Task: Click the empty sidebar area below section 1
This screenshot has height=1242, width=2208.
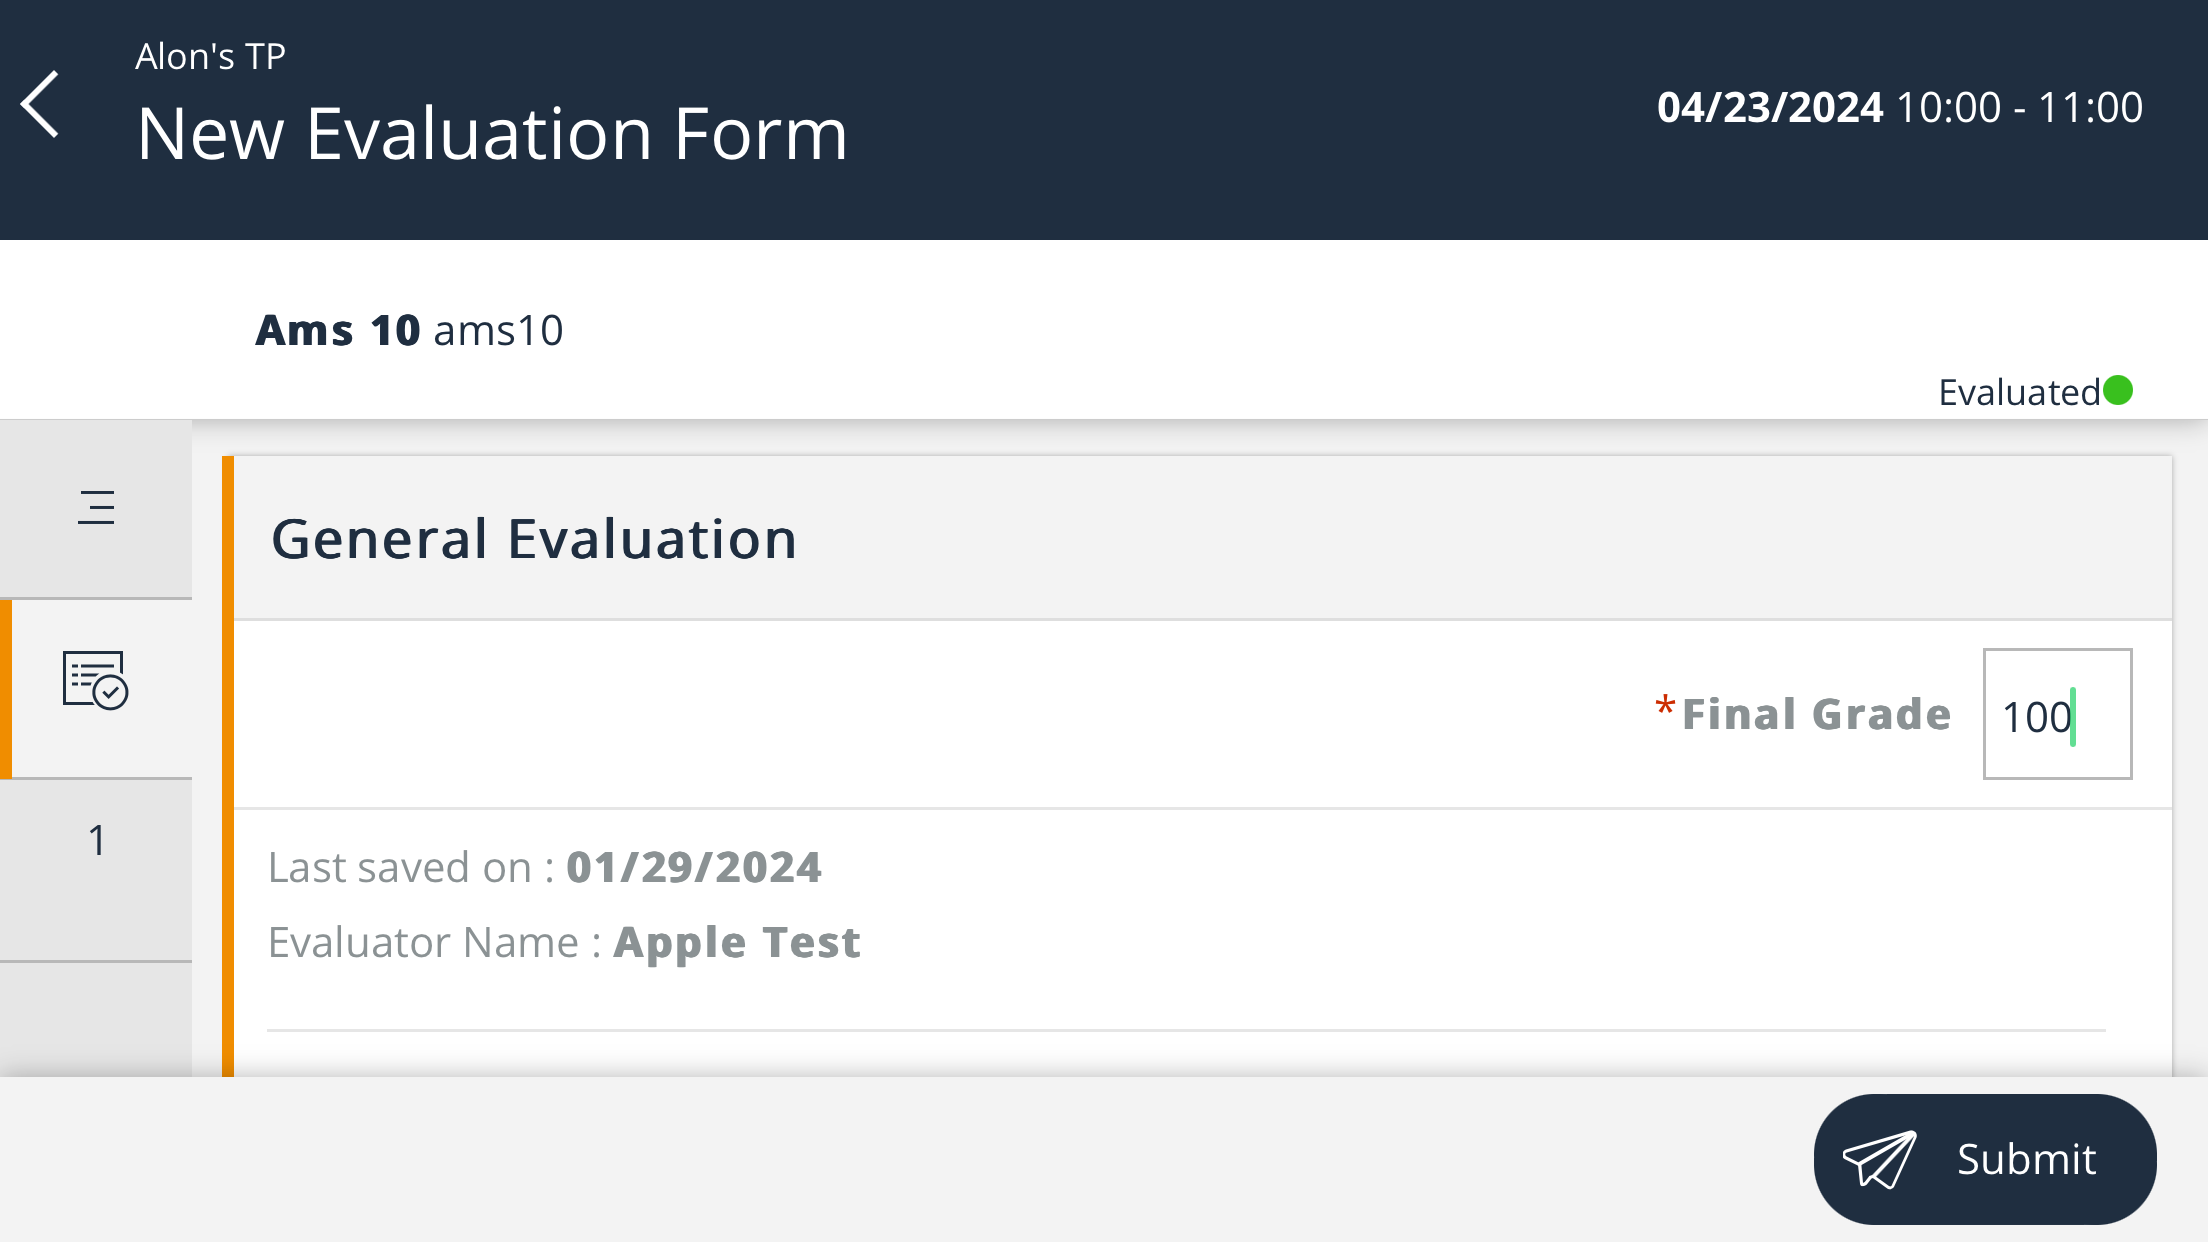Action: [96, 1020]
